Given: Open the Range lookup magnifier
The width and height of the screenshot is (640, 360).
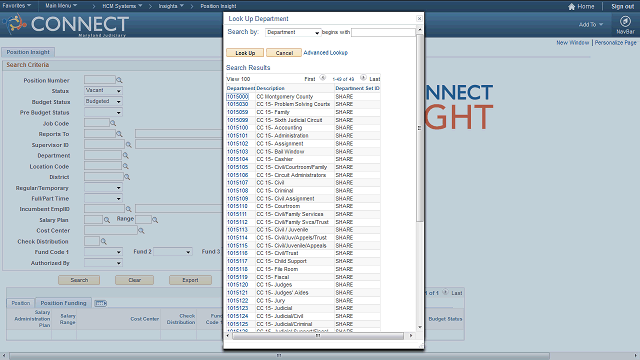Looking at the screenshot, I should (155, 220).
